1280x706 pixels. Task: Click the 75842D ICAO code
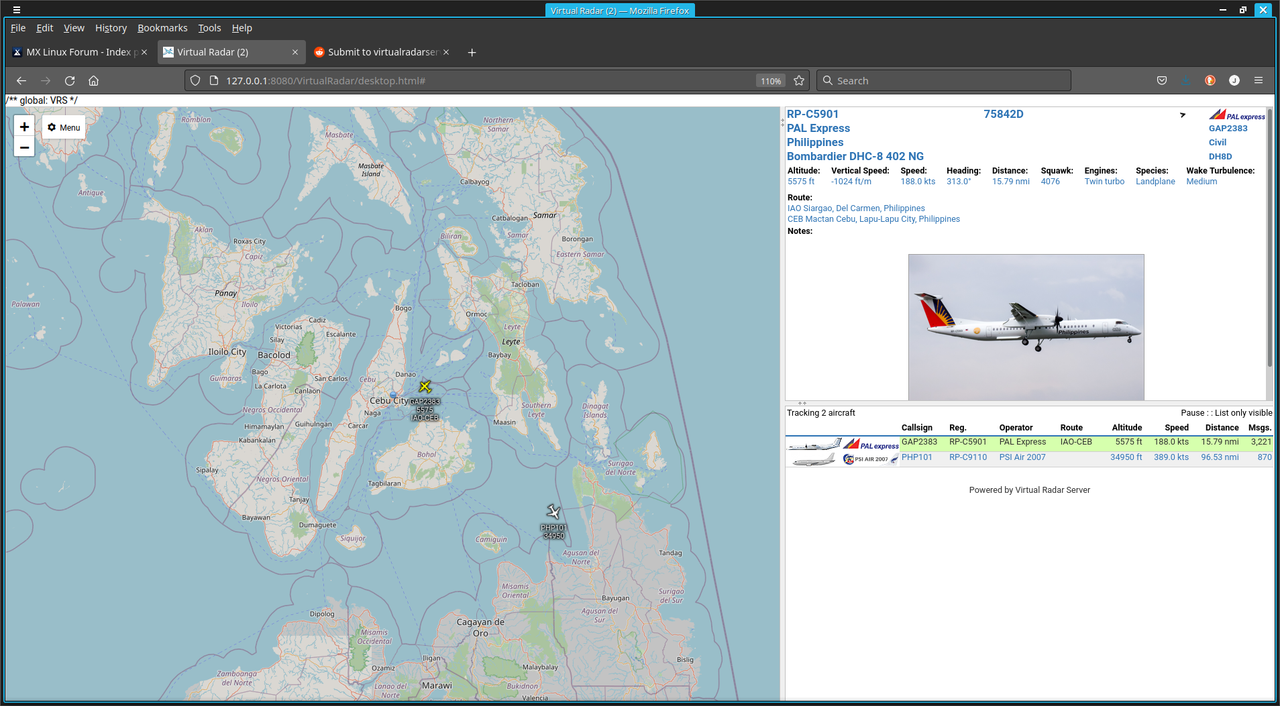[1004, 114]
